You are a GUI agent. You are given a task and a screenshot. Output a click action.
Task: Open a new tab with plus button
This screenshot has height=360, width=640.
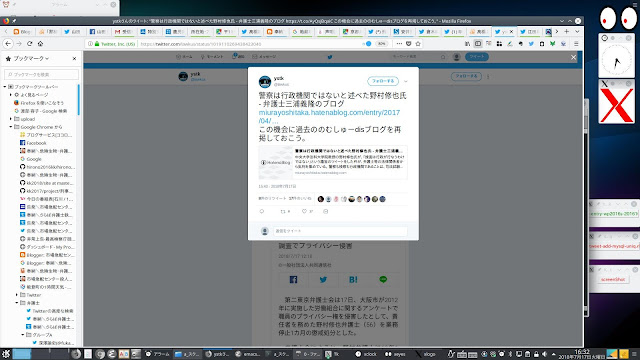(567, 31)
